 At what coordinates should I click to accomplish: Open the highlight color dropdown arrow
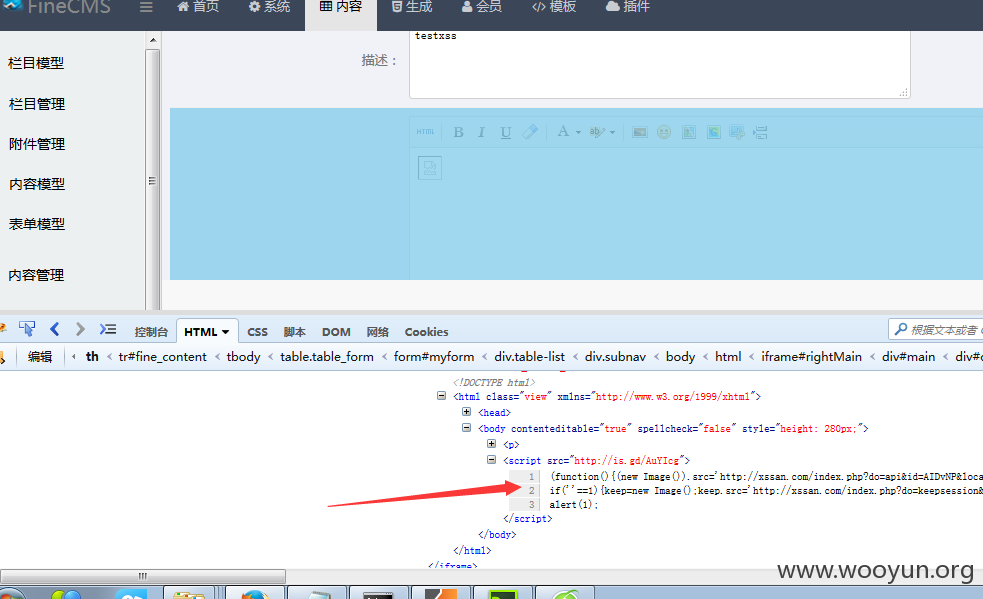click(612, 132)
